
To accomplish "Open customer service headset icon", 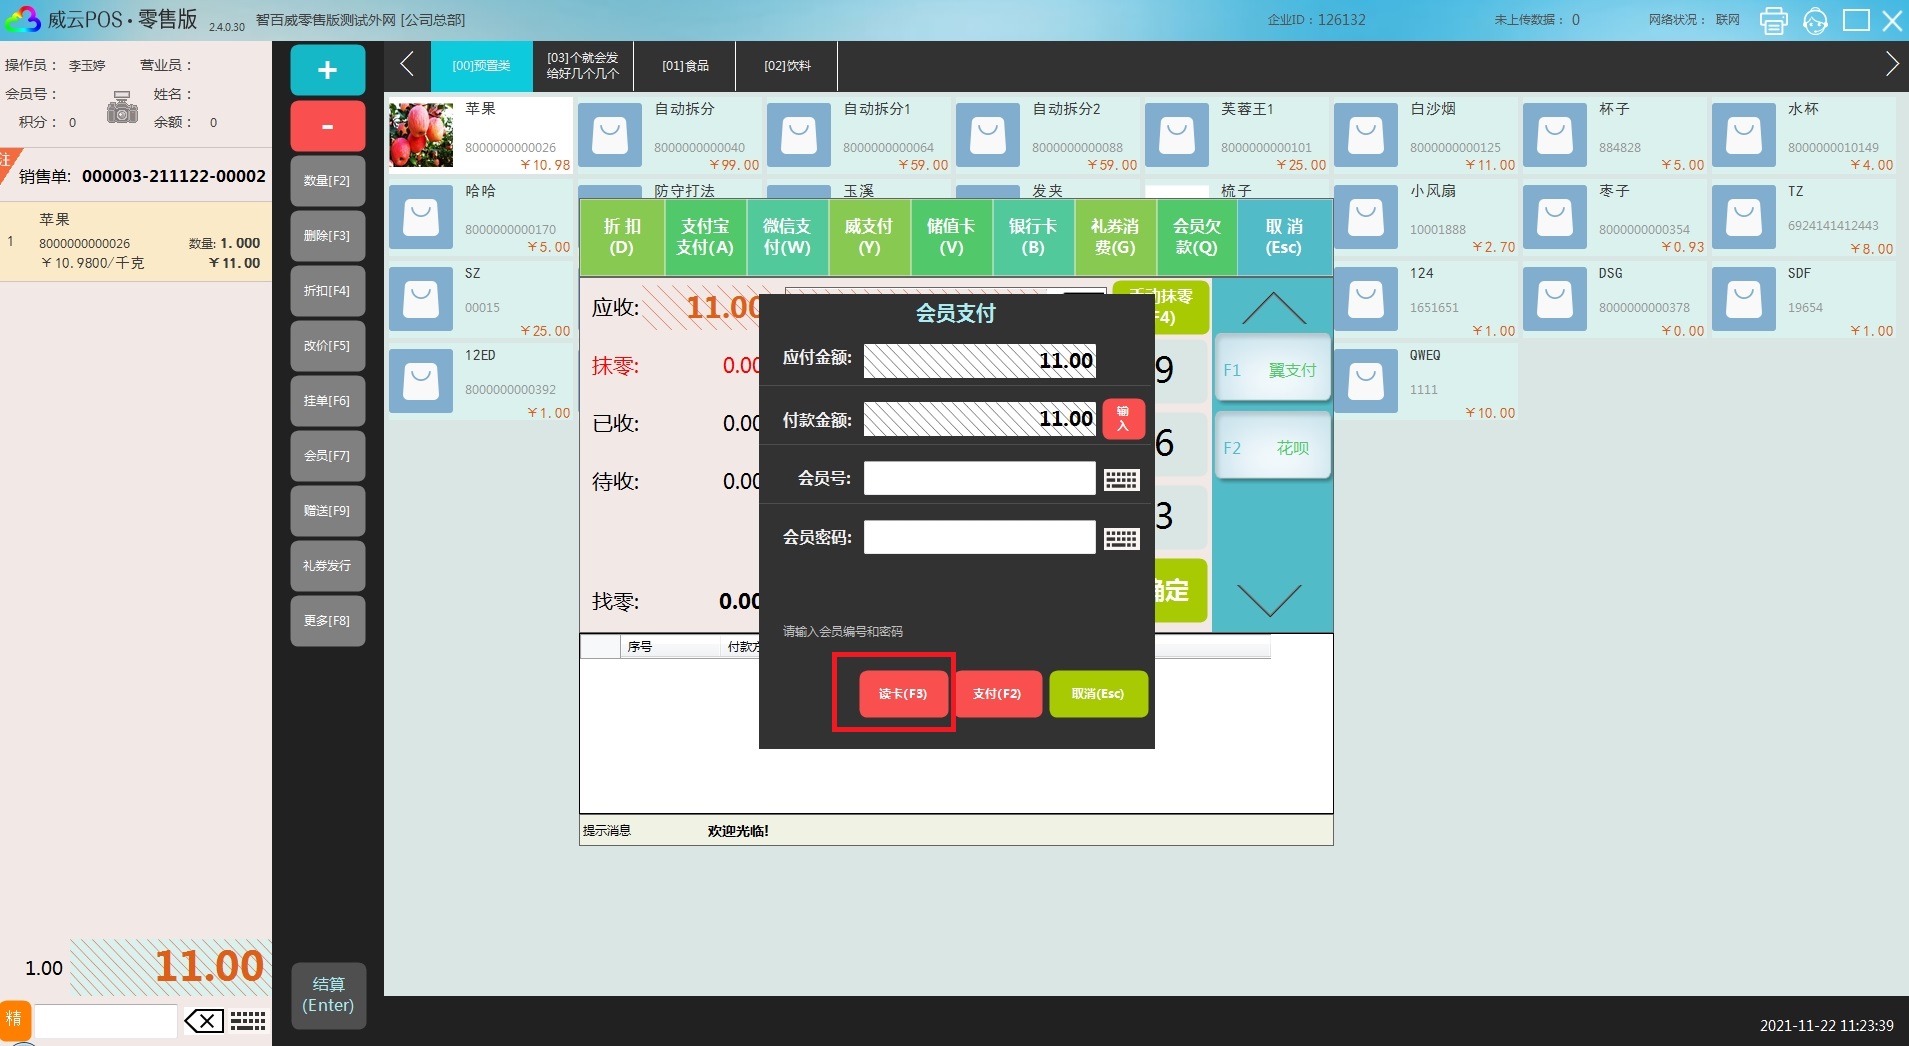I will point(1815,20).
